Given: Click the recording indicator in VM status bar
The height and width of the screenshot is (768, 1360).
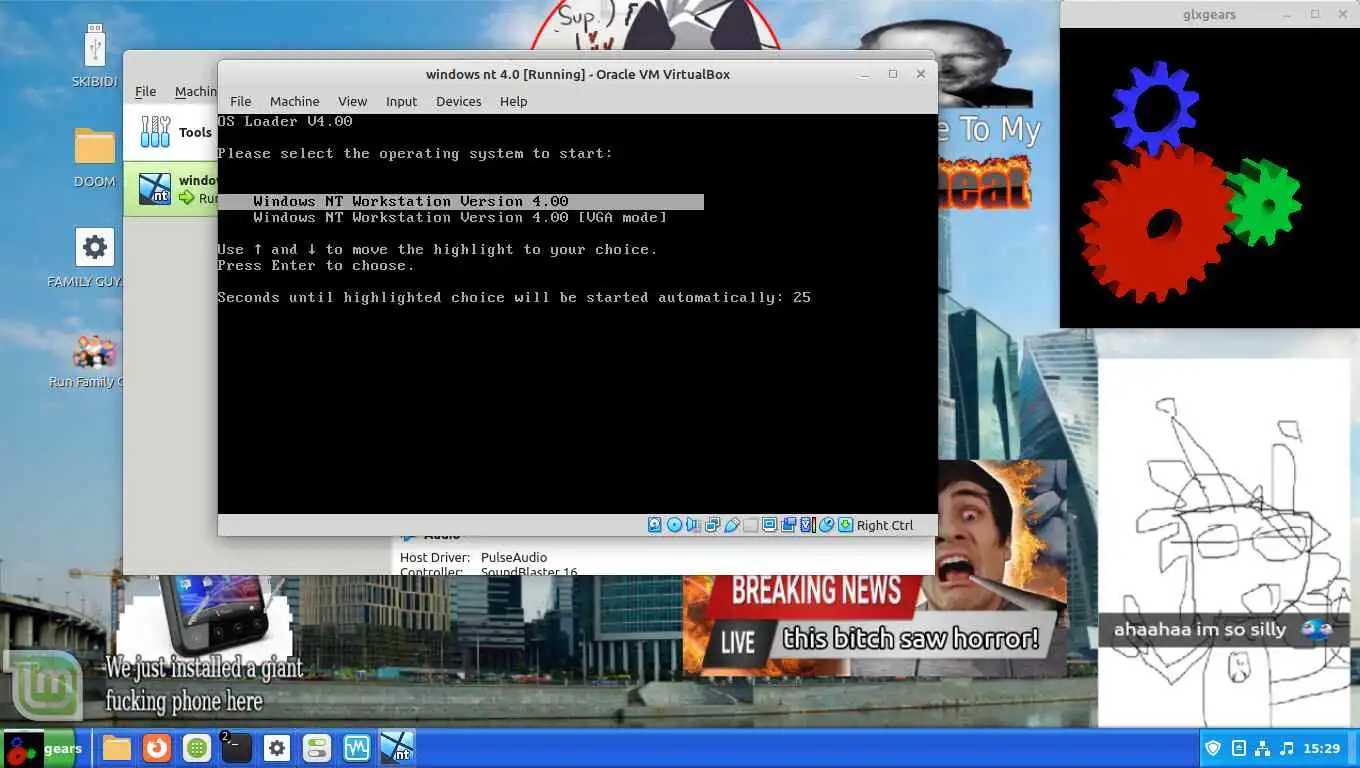Looking at the screenshot, I should [x=788, y=525].
